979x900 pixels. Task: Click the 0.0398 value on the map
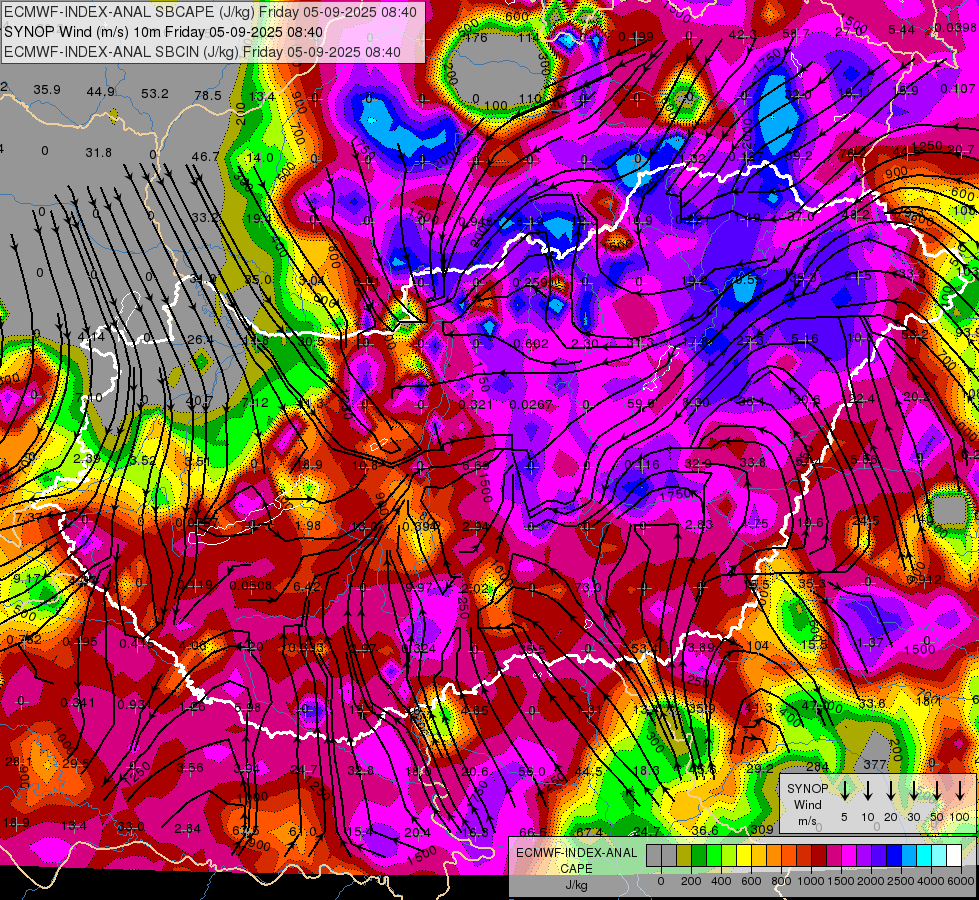(x=956, y=27)
